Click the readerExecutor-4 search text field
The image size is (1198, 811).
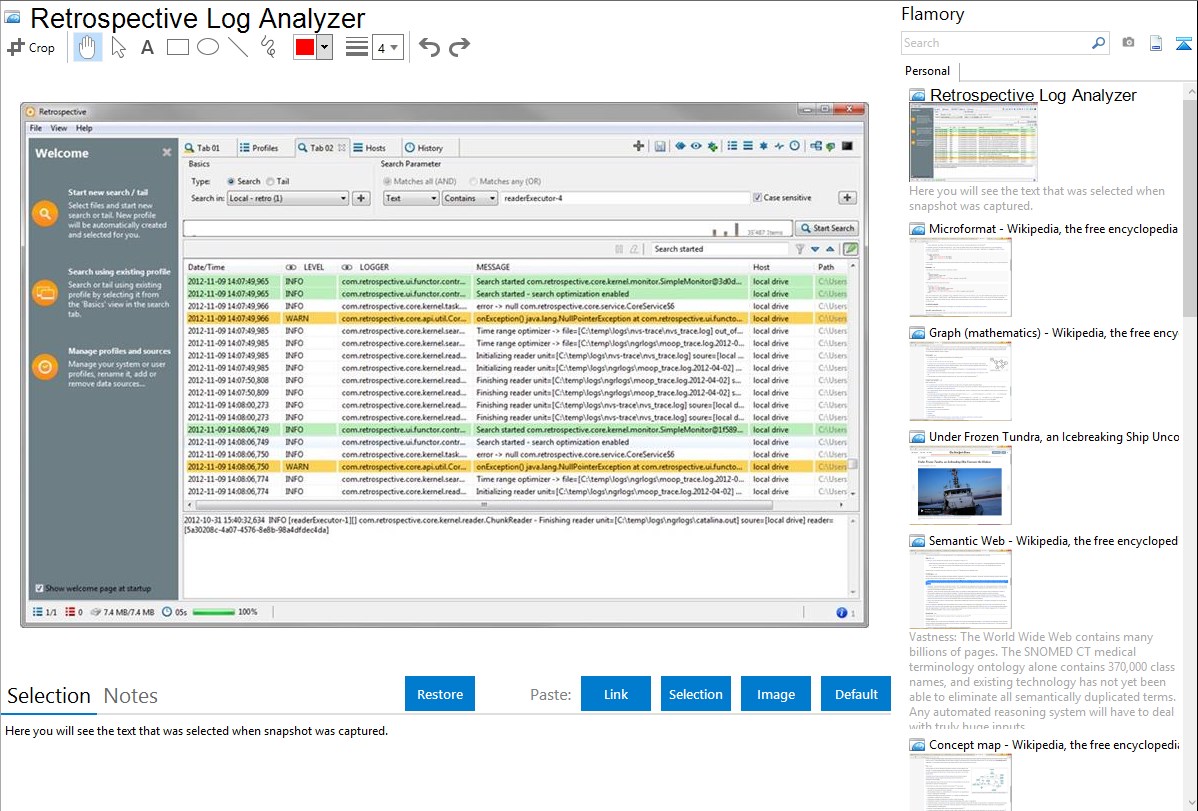(x=624, y=198)
